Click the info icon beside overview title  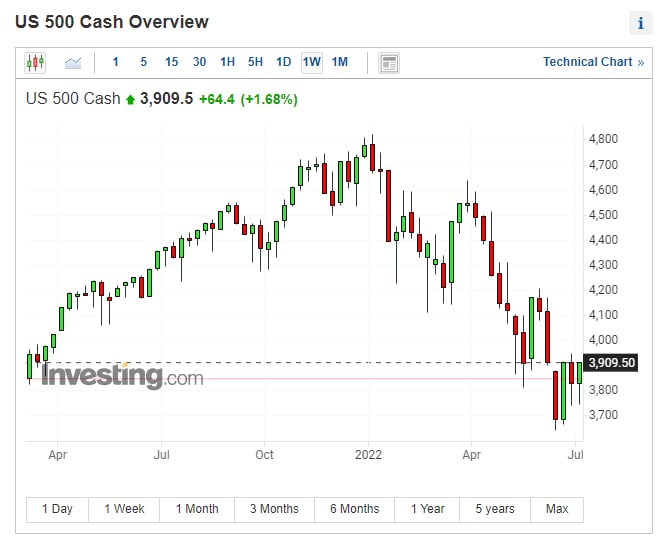coord(641,23)
